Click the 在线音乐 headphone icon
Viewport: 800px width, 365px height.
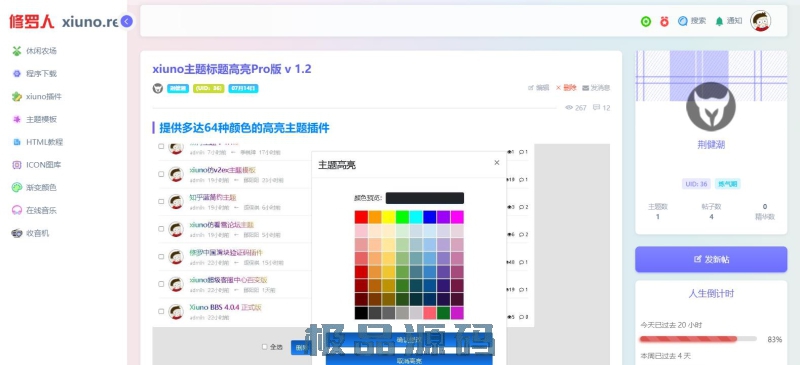pos(17,210)
